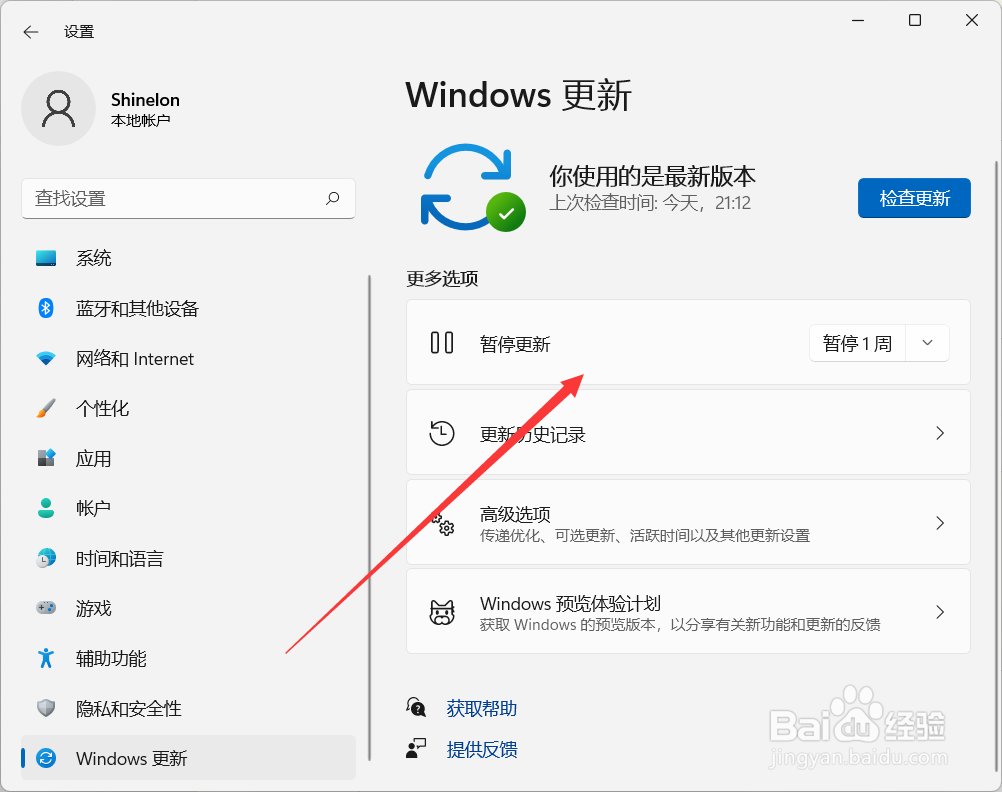
Task: Select 个性化 in the sidebar
Action: 189,408
